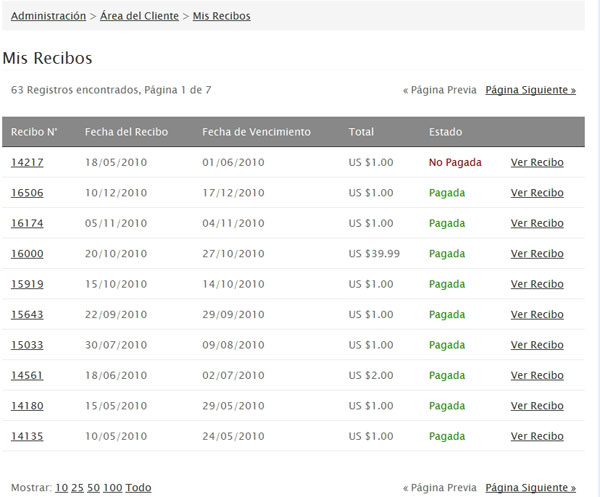Click the Fecha de Vencimiento column header

[256, 132]
